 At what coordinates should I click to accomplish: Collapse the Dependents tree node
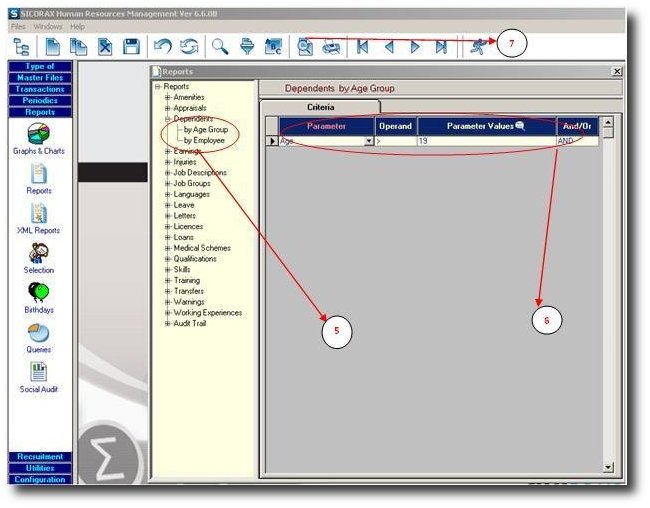click(x=168, y=119)
